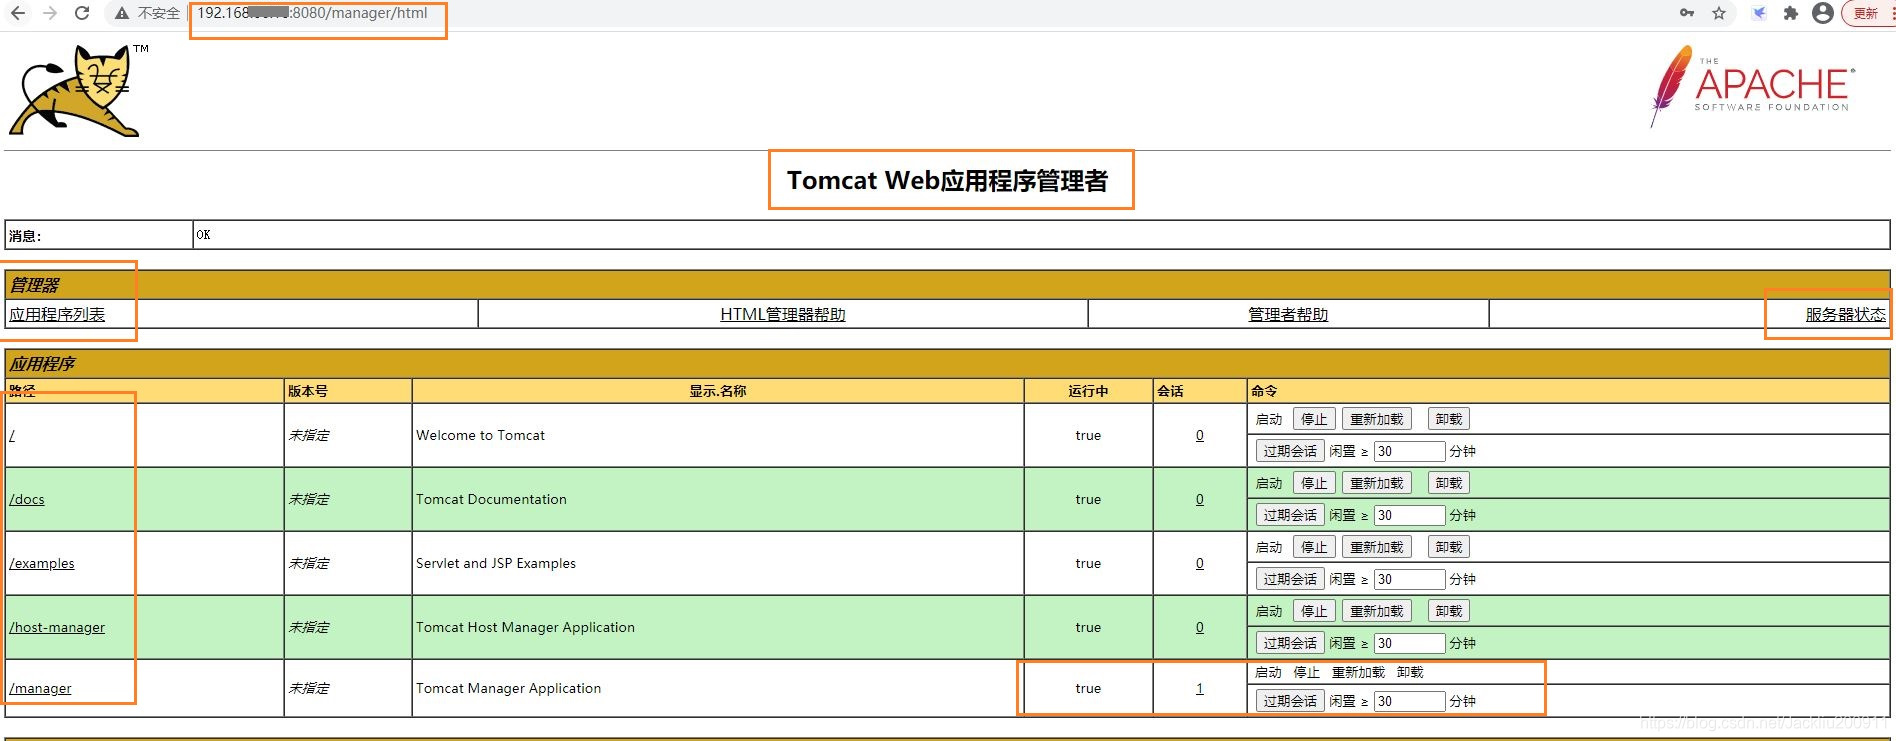Open the /examples application link

[x=42, y=563]
